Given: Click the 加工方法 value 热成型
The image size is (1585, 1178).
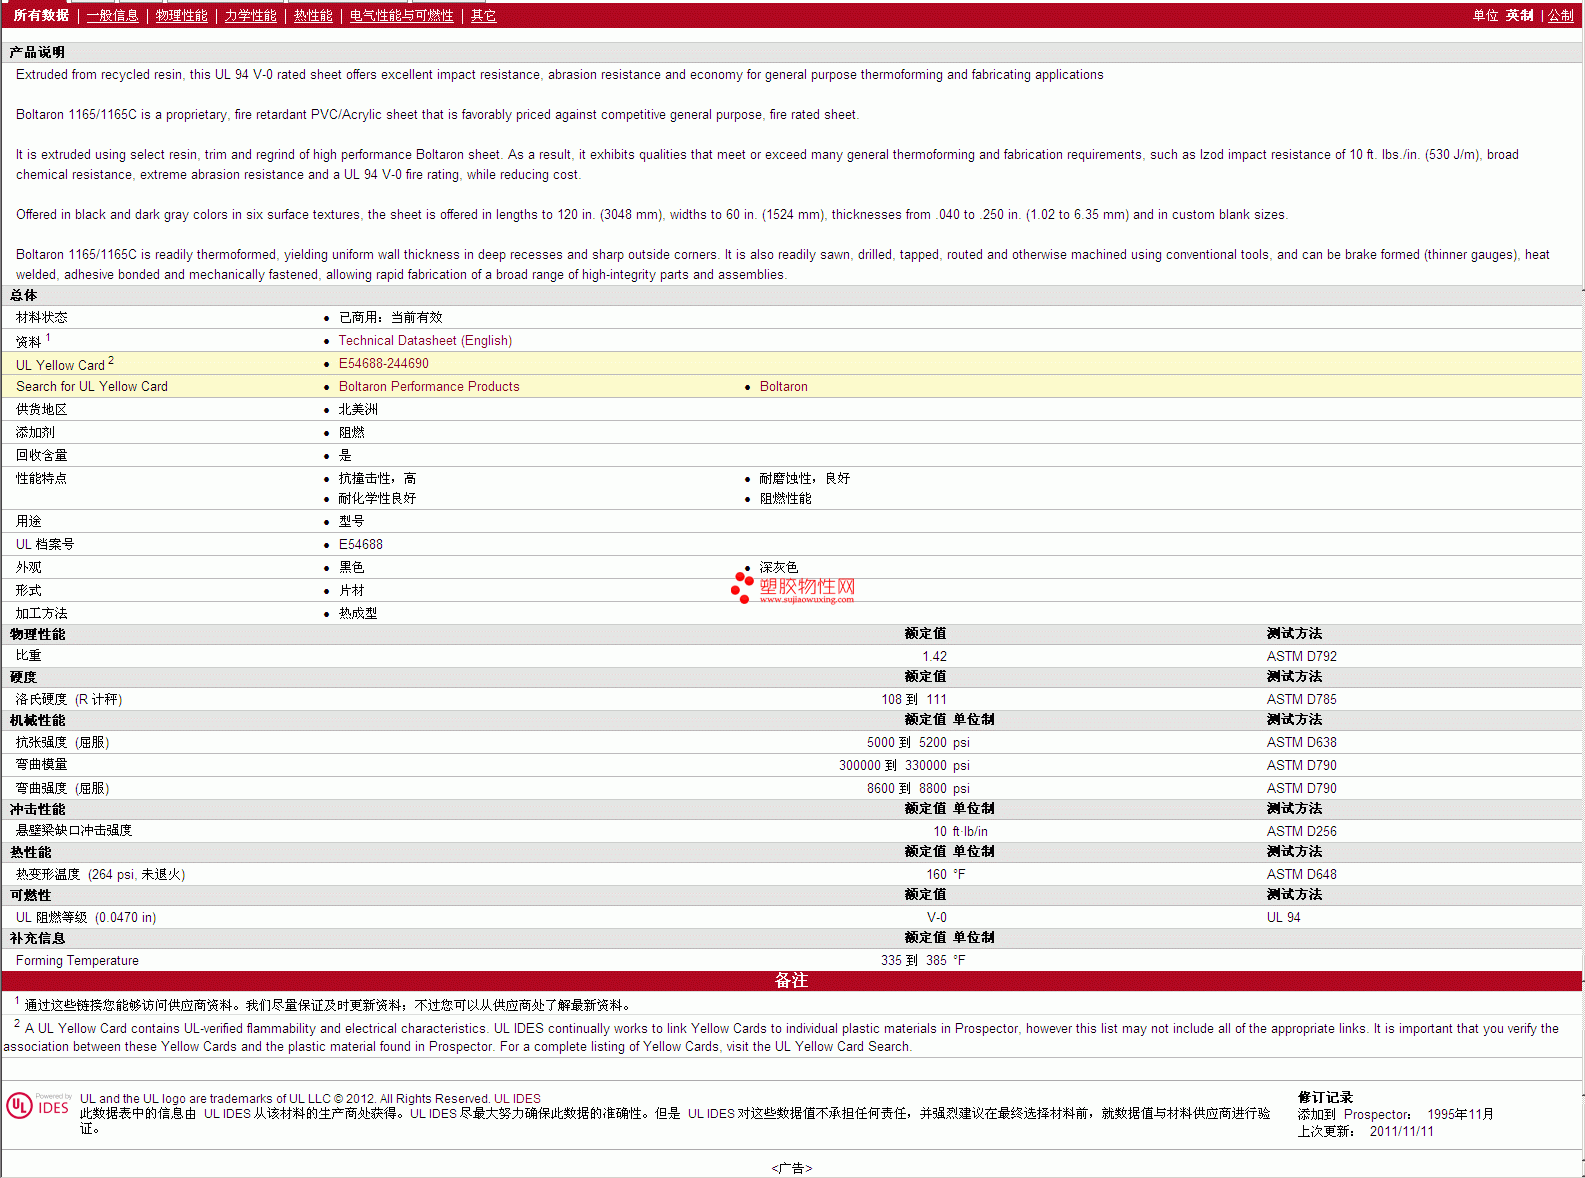Looking at the screenshot, I should (357, 614).
